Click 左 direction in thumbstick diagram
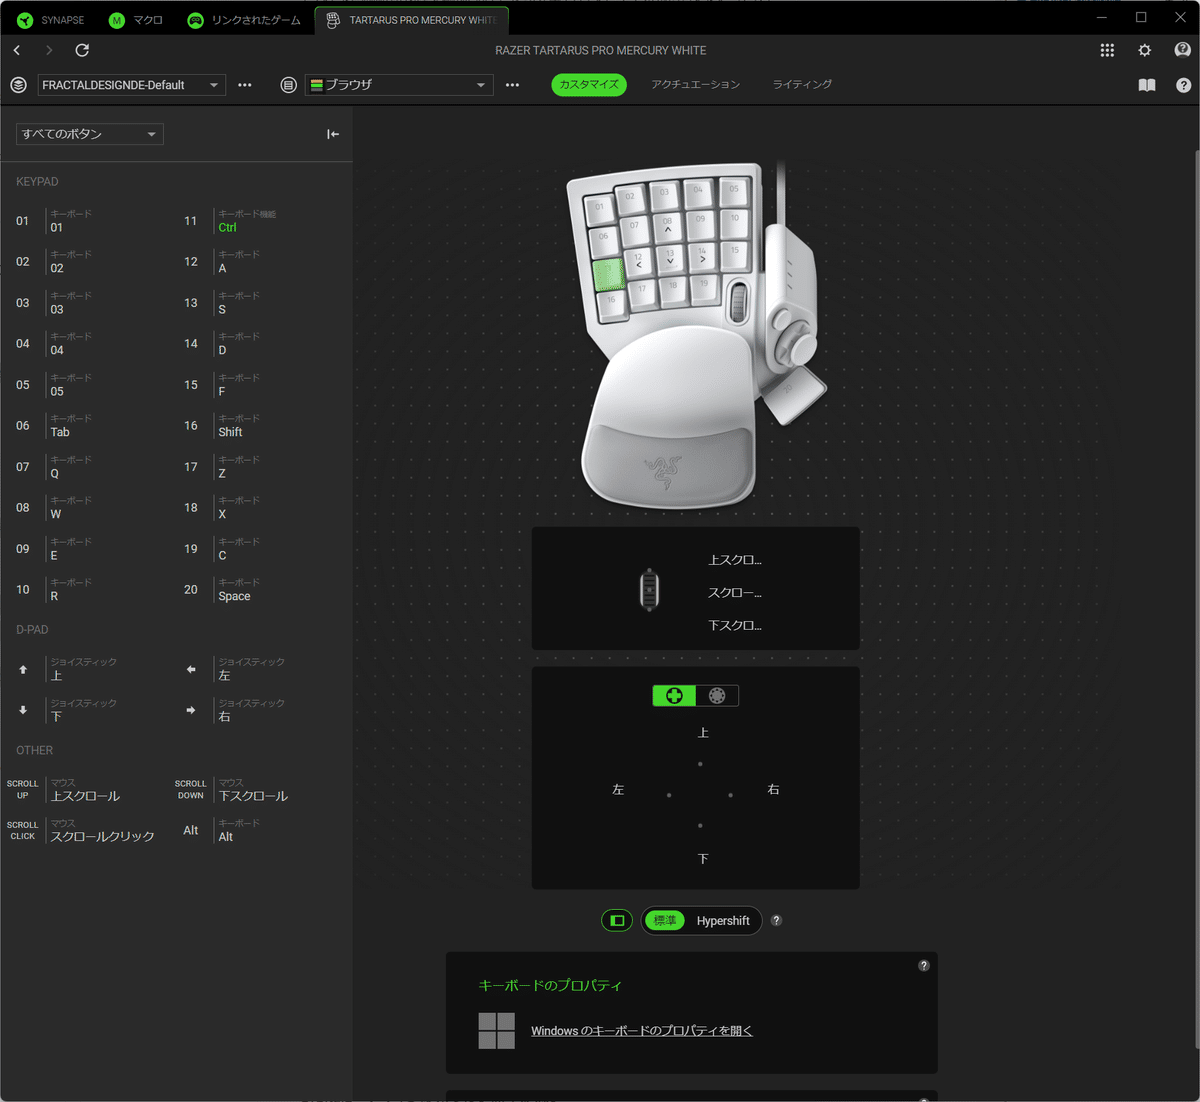The image size is (1200, 1102). tap(618, 790)
